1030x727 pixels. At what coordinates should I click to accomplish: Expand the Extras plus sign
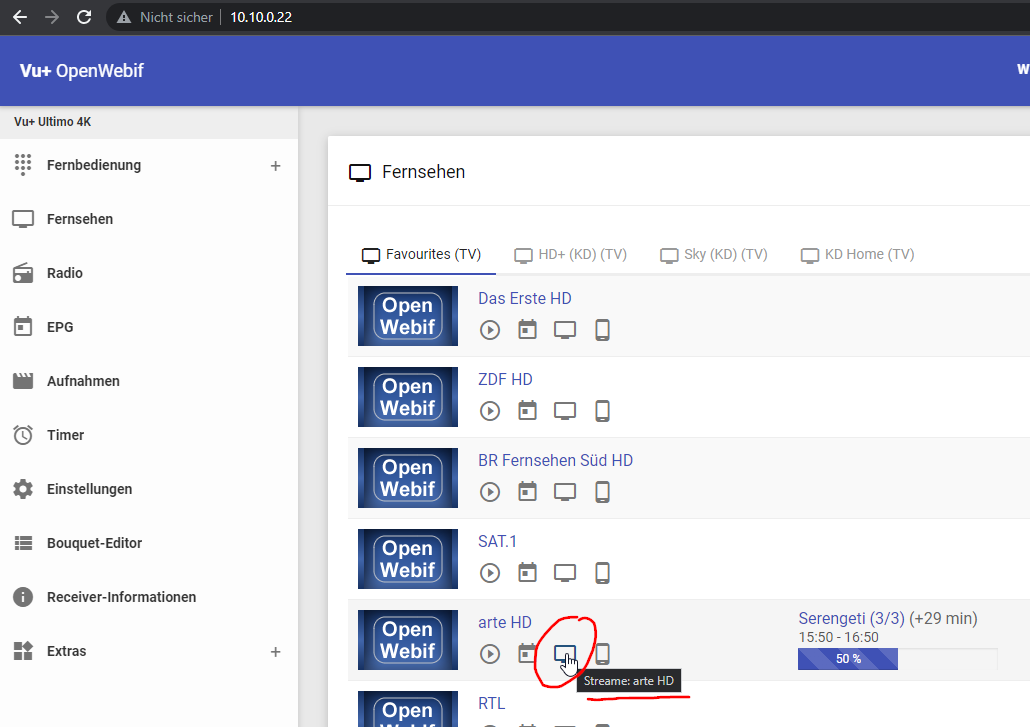click(275, 652)
